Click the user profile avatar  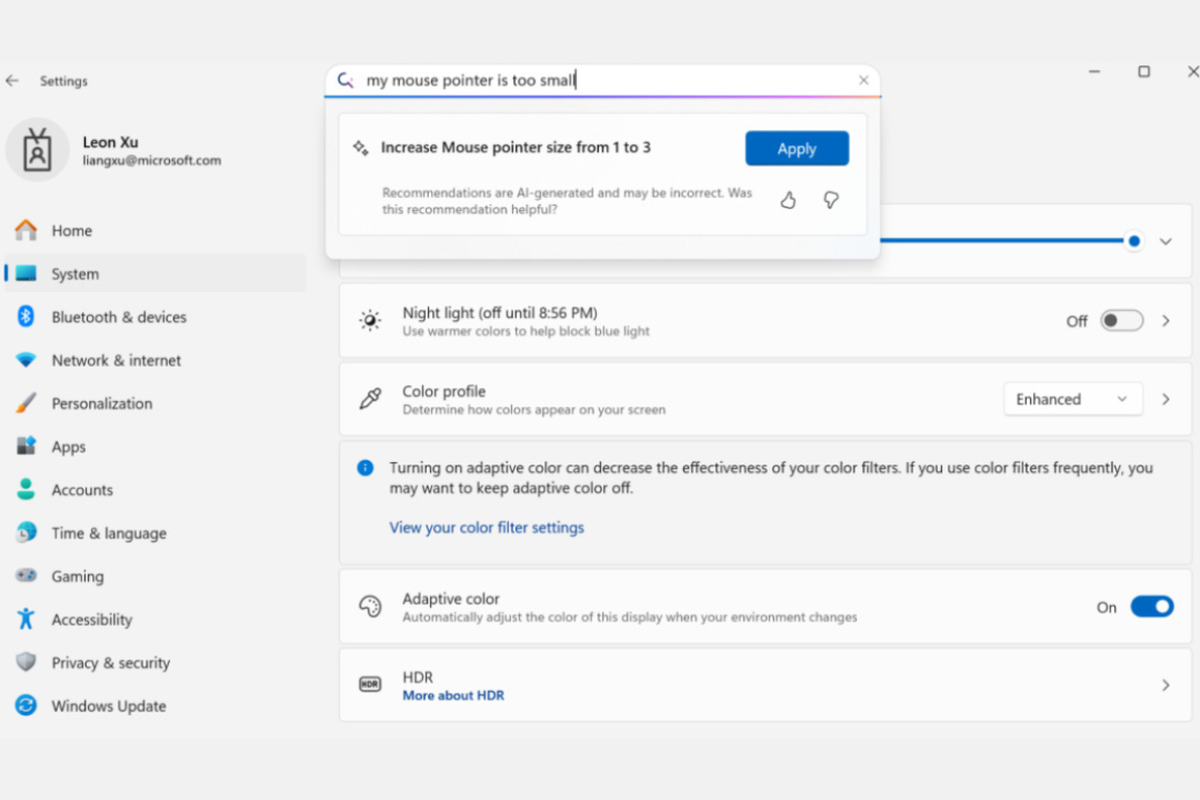(x=37, y=150)
